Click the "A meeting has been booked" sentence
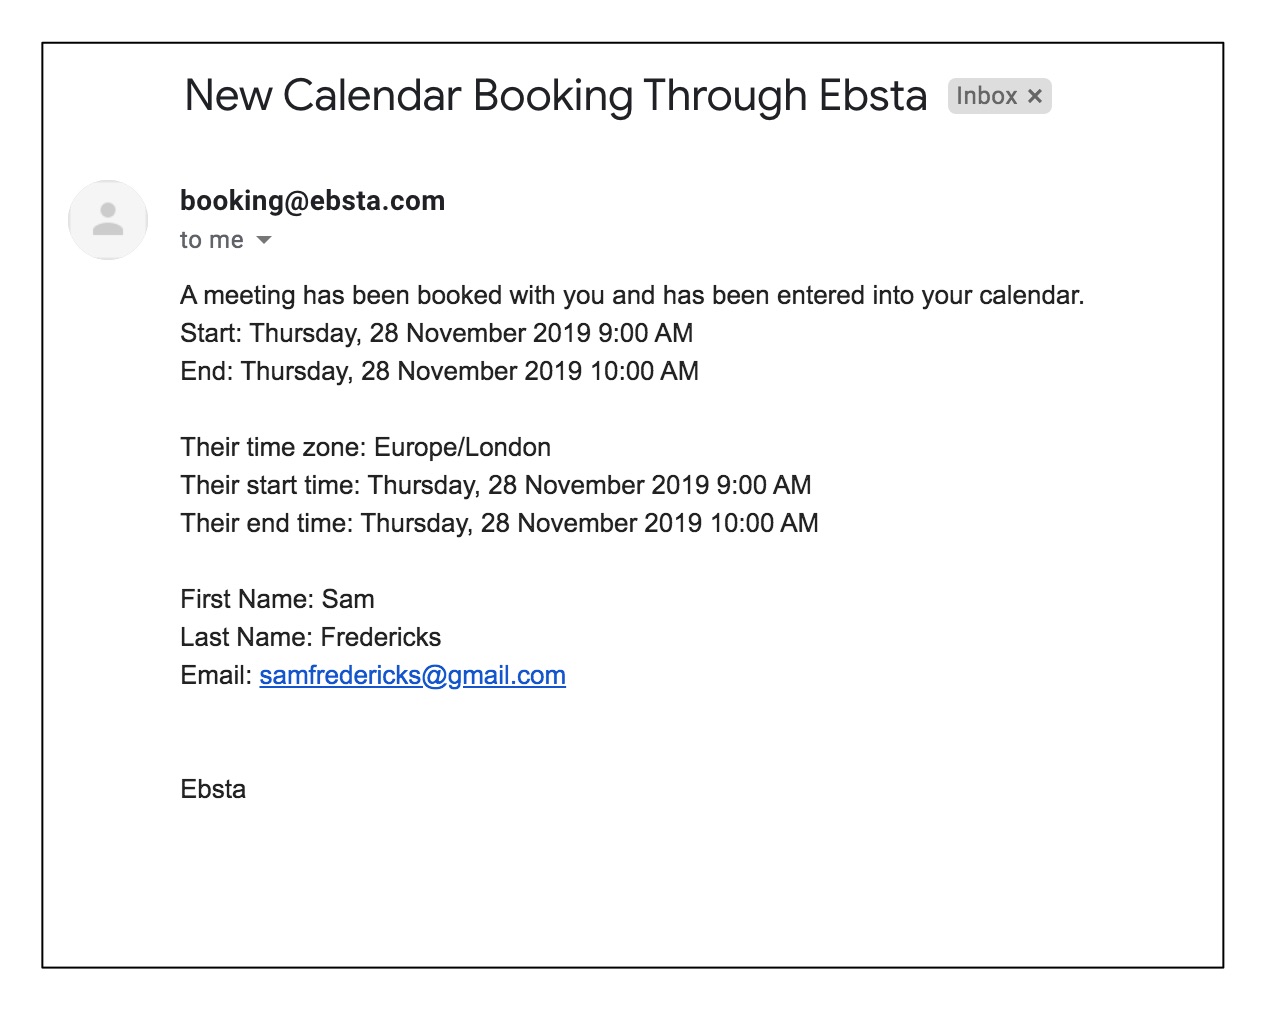 click(x=632, y=296)
